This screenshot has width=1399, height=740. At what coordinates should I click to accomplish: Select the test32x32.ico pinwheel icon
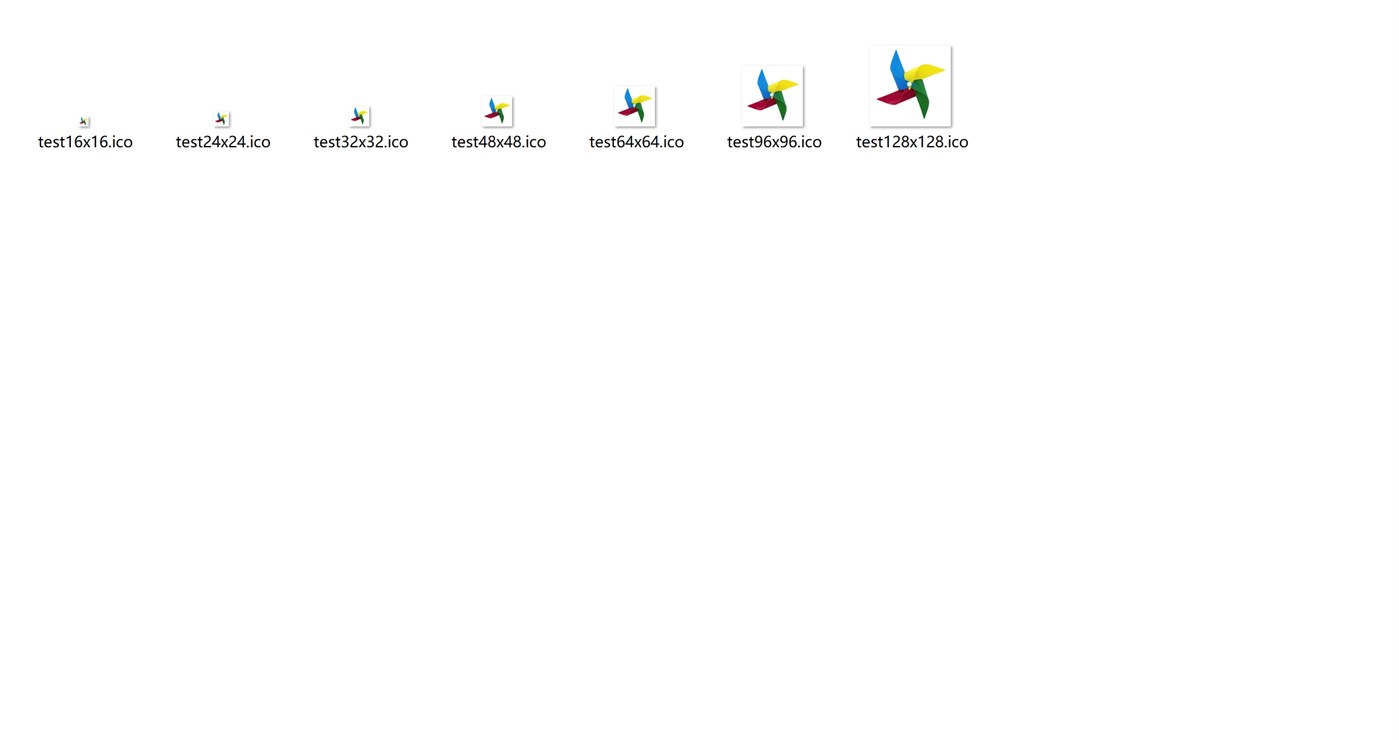(360, 114)
